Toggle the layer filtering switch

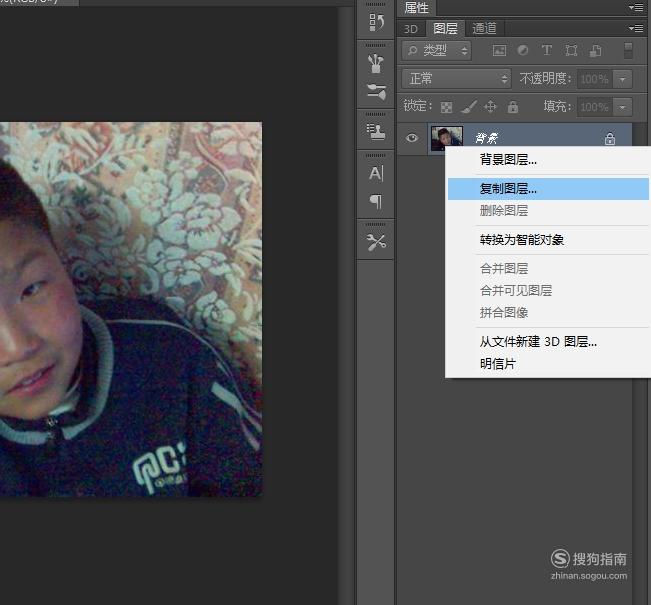tap(628, 50)
